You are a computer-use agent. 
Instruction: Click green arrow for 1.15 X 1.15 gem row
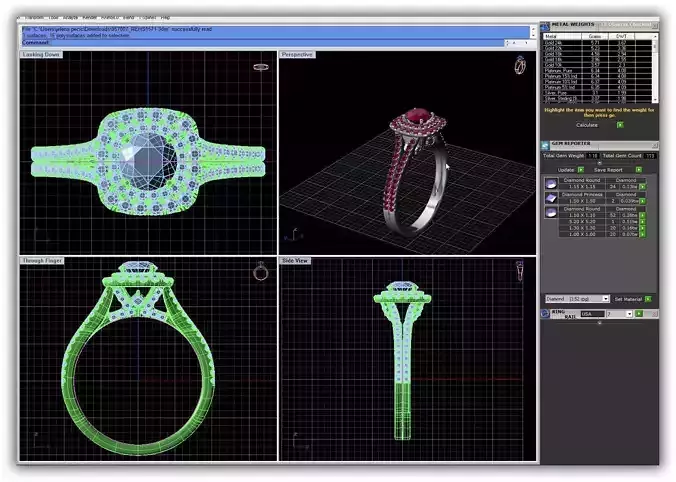pos(642,187)
